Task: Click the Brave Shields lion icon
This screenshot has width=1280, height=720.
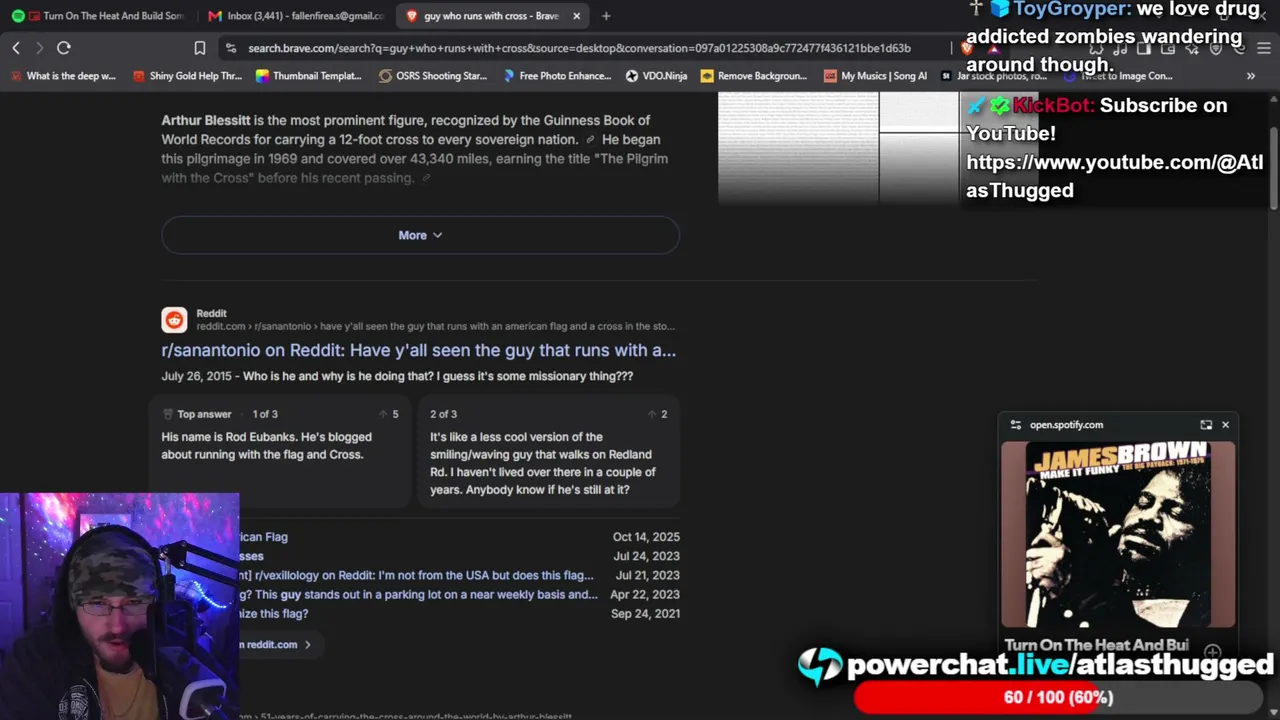Action: coord(967,48)
